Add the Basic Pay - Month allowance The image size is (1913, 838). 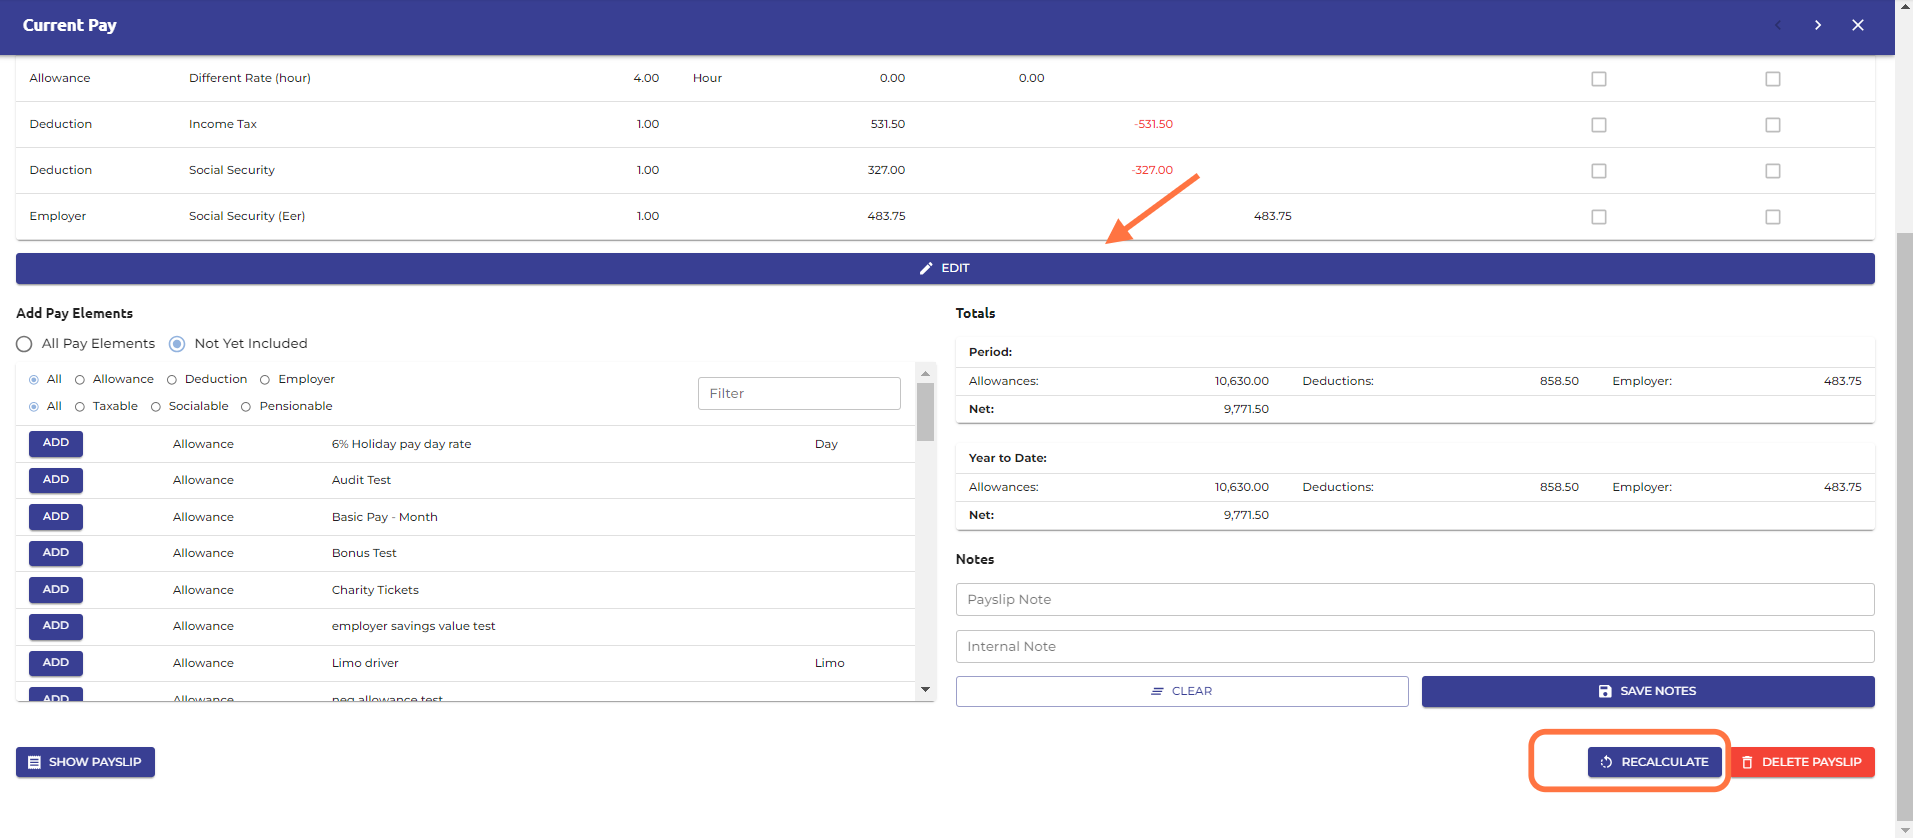point(56,517)
